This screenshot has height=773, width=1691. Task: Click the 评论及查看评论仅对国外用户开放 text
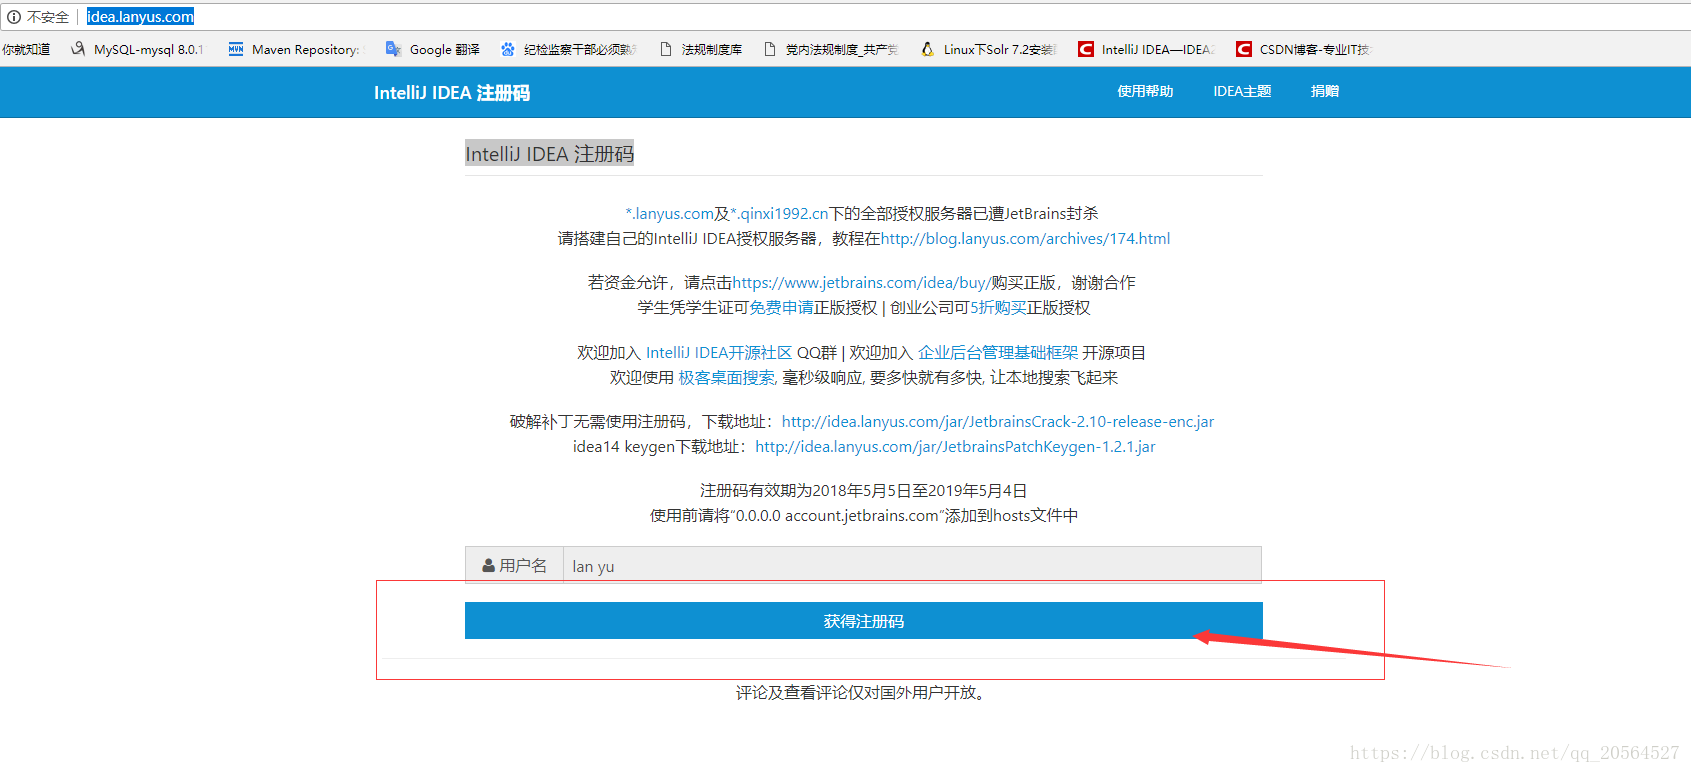coord(863,692)
